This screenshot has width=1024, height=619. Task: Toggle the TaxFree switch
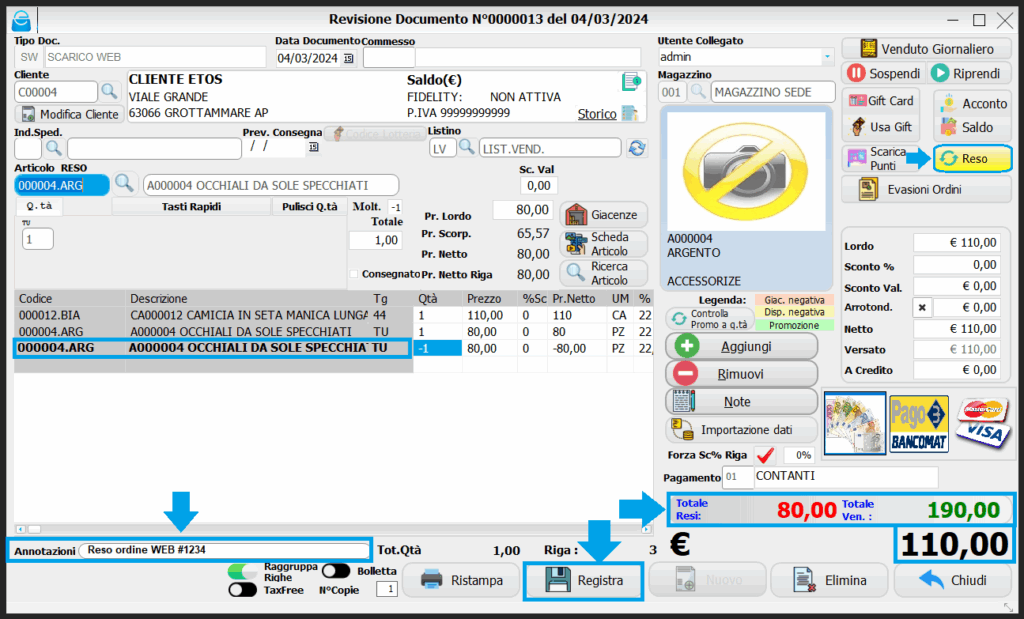tap(243, 590)
